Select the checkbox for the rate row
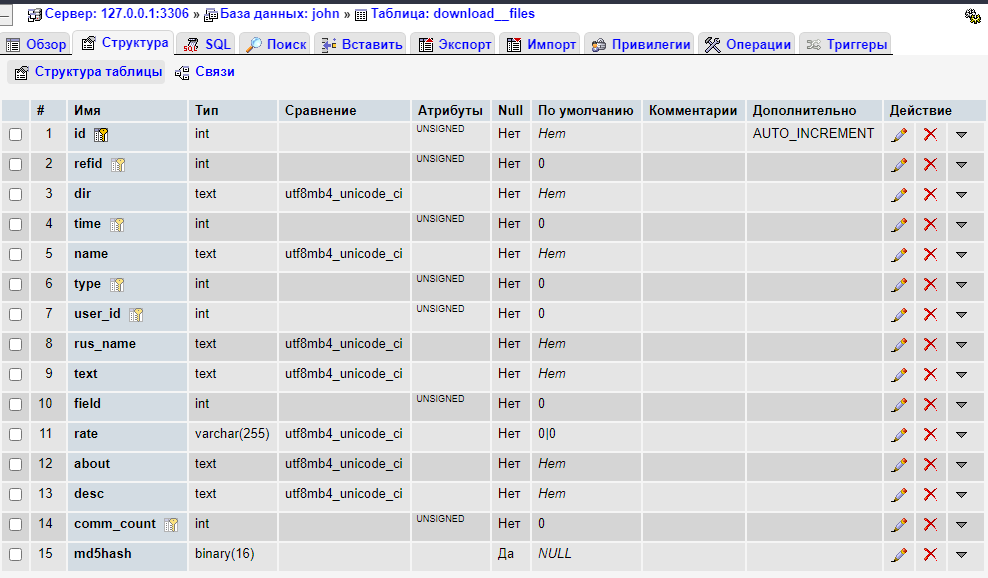 point(16,434)
